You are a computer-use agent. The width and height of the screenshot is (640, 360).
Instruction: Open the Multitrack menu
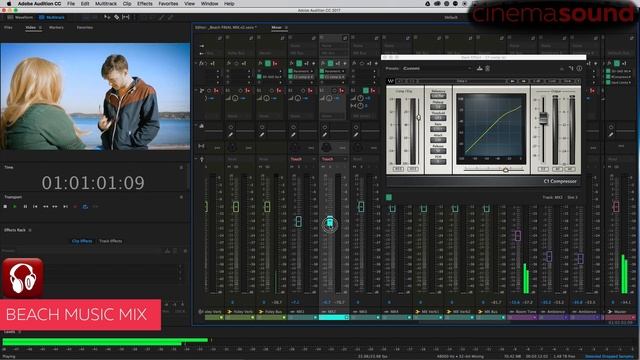tap(106, 3)
